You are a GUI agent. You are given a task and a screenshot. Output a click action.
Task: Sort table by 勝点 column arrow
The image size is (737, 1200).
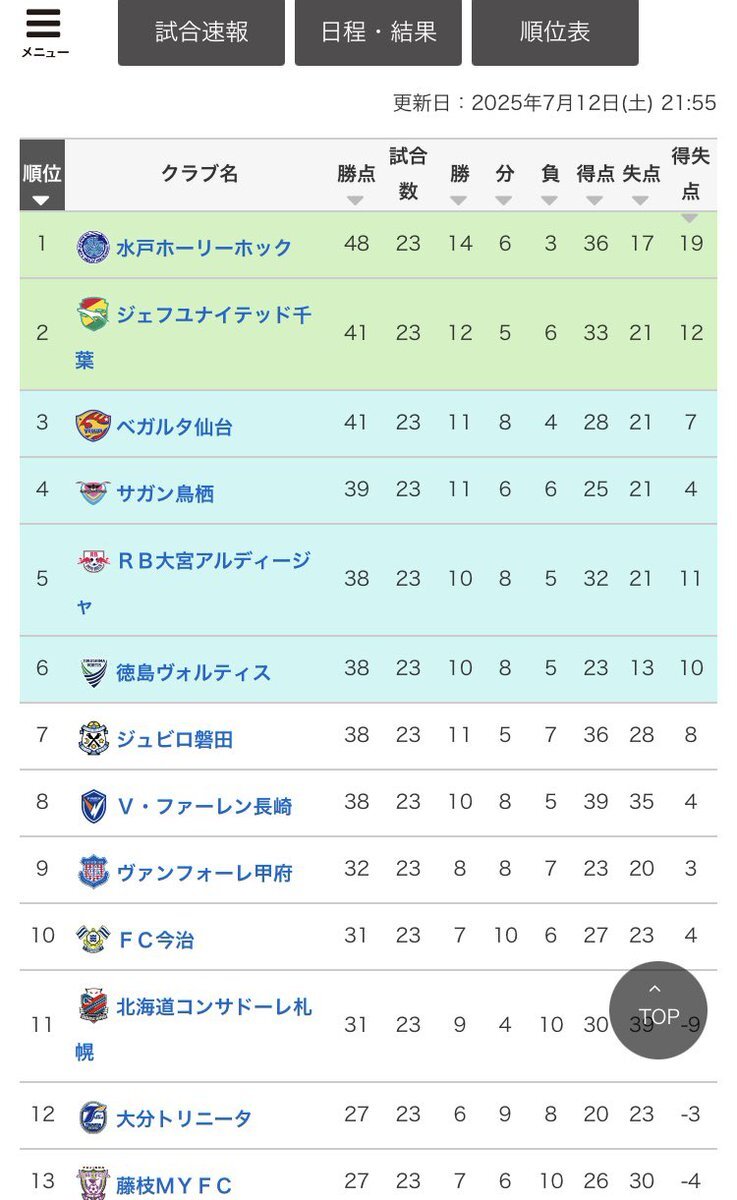tap(356, 200)
